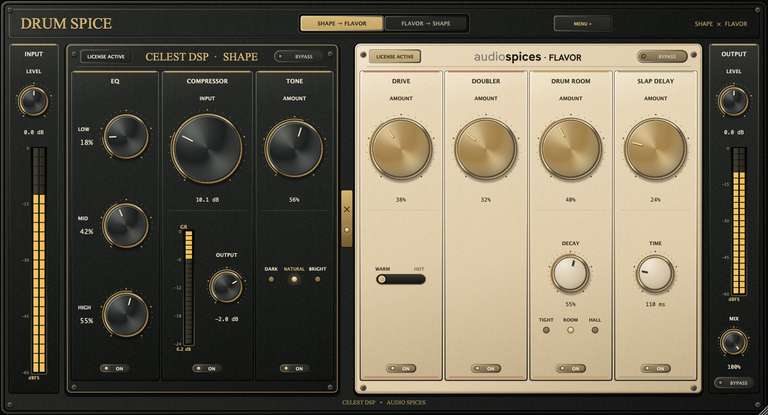Click the EQ LOW band knob
The width and height of the screenshot is (768, 415).
tap(126, 136)
